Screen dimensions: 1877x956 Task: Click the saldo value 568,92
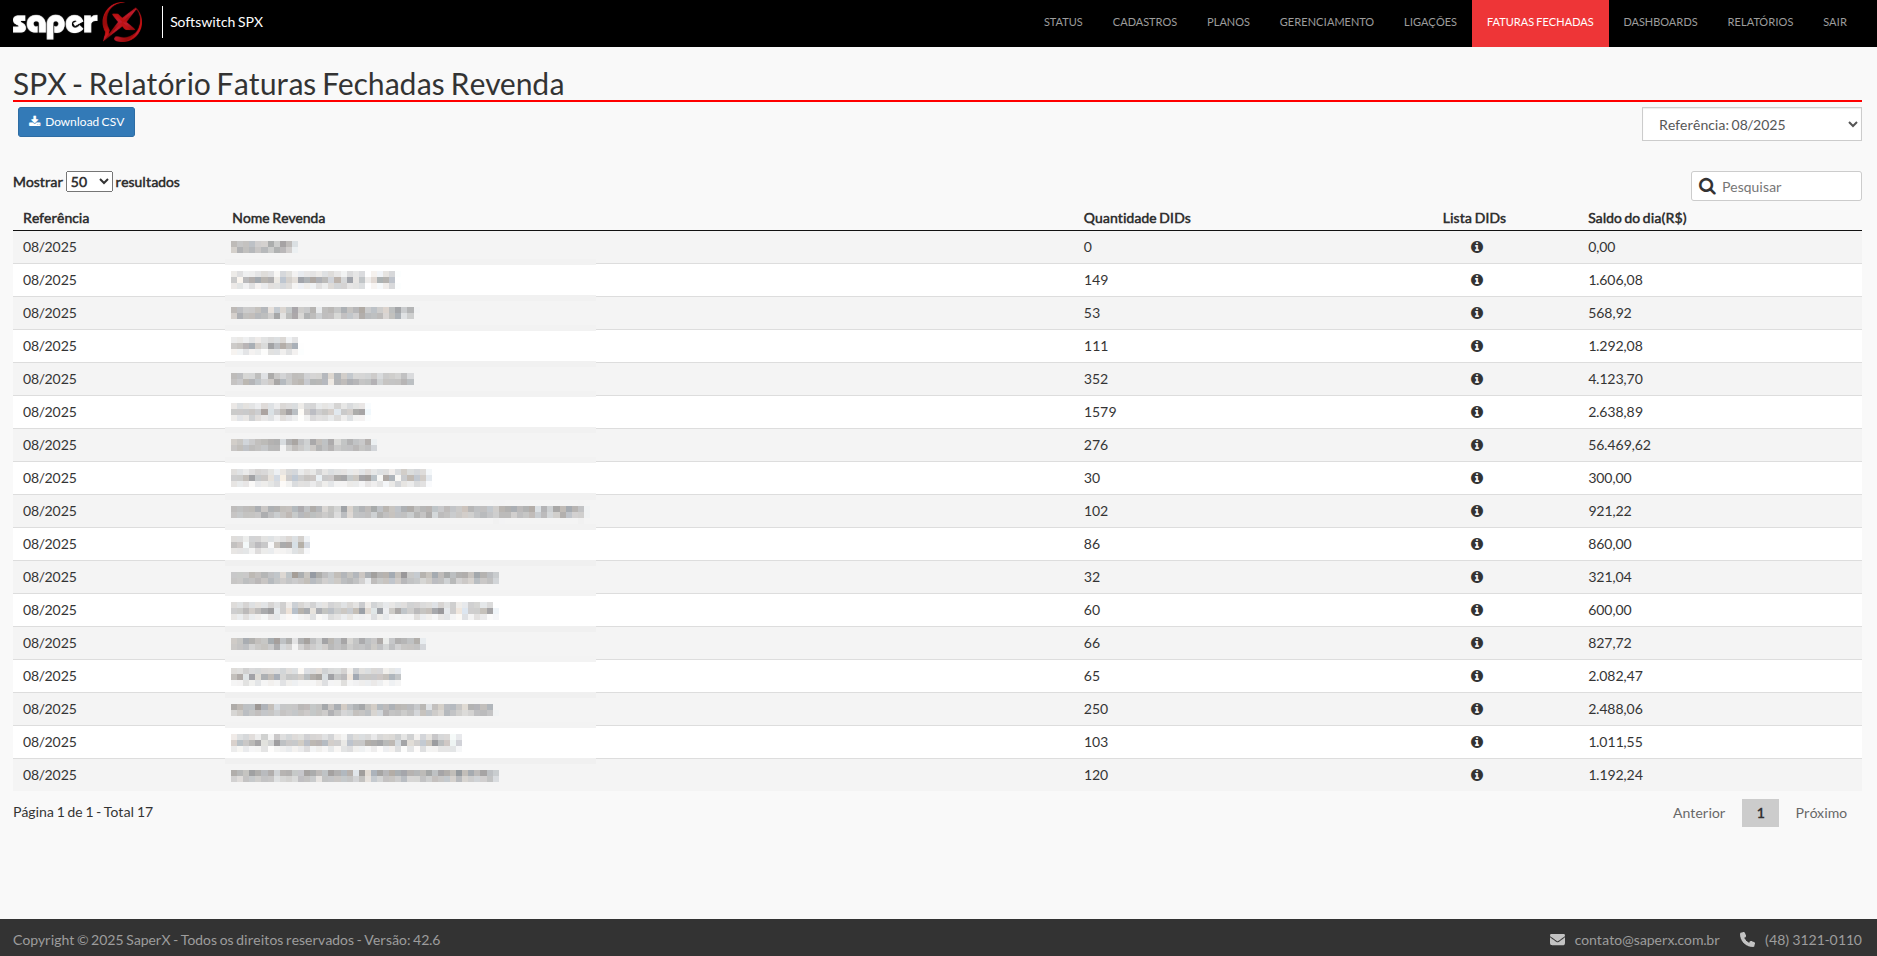(x=1610, y=313)
